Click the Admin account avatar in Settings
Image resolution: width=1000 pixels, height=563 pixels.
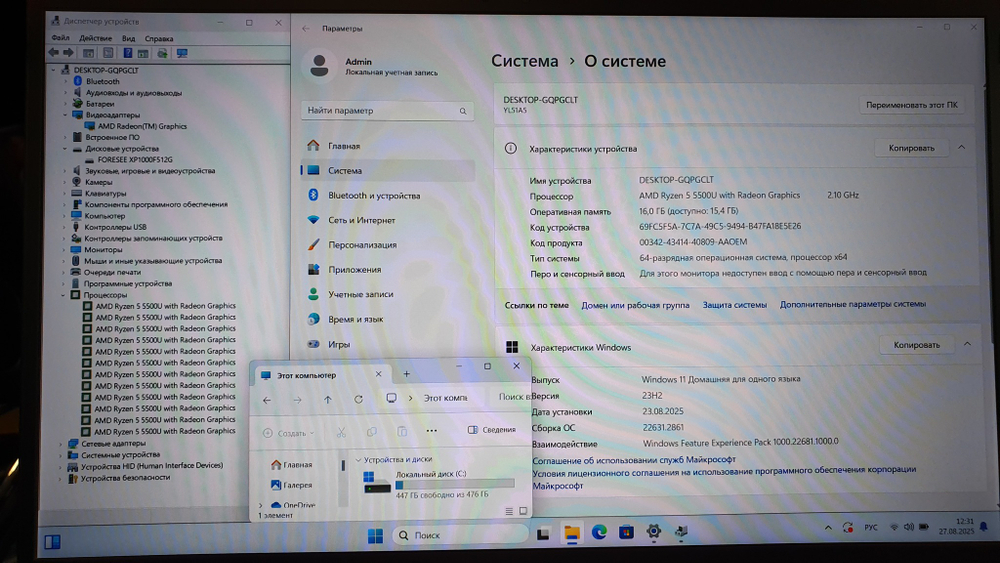coord(320,66)
